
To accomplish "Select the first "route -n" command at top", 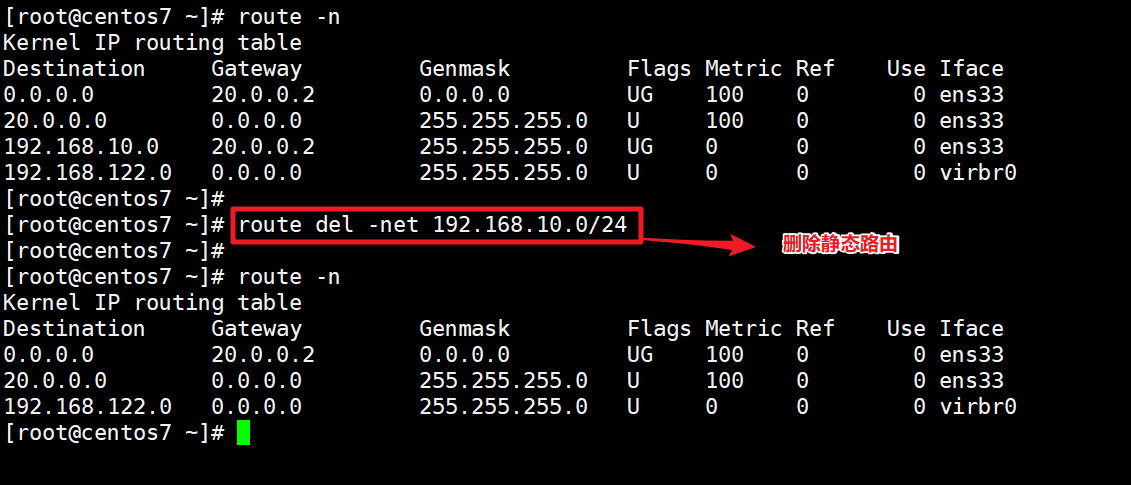I will point(289,17).
